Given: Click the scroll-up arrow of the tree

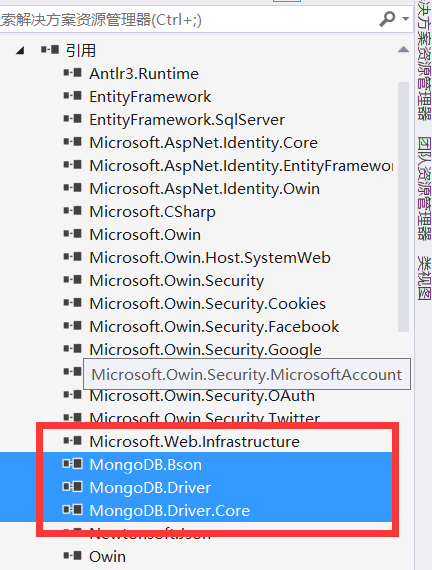Looking at the screenshot, I should tap(403, 49).
